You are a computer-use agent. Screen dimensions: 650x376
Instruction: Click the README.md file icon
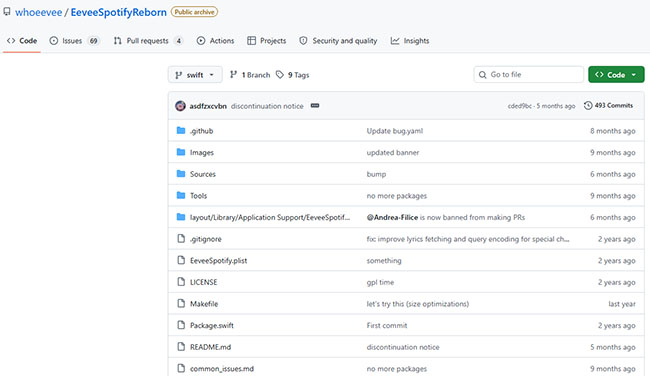click(x=181, y=346)
